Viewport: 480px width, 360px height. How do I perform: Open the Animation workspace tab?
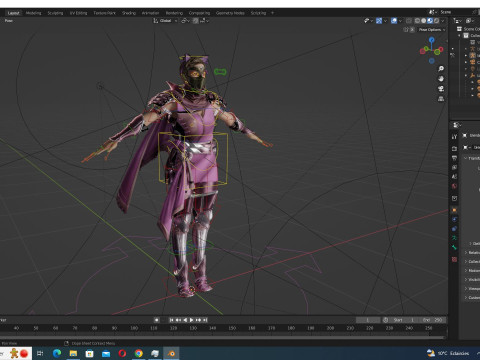[150, 13]
